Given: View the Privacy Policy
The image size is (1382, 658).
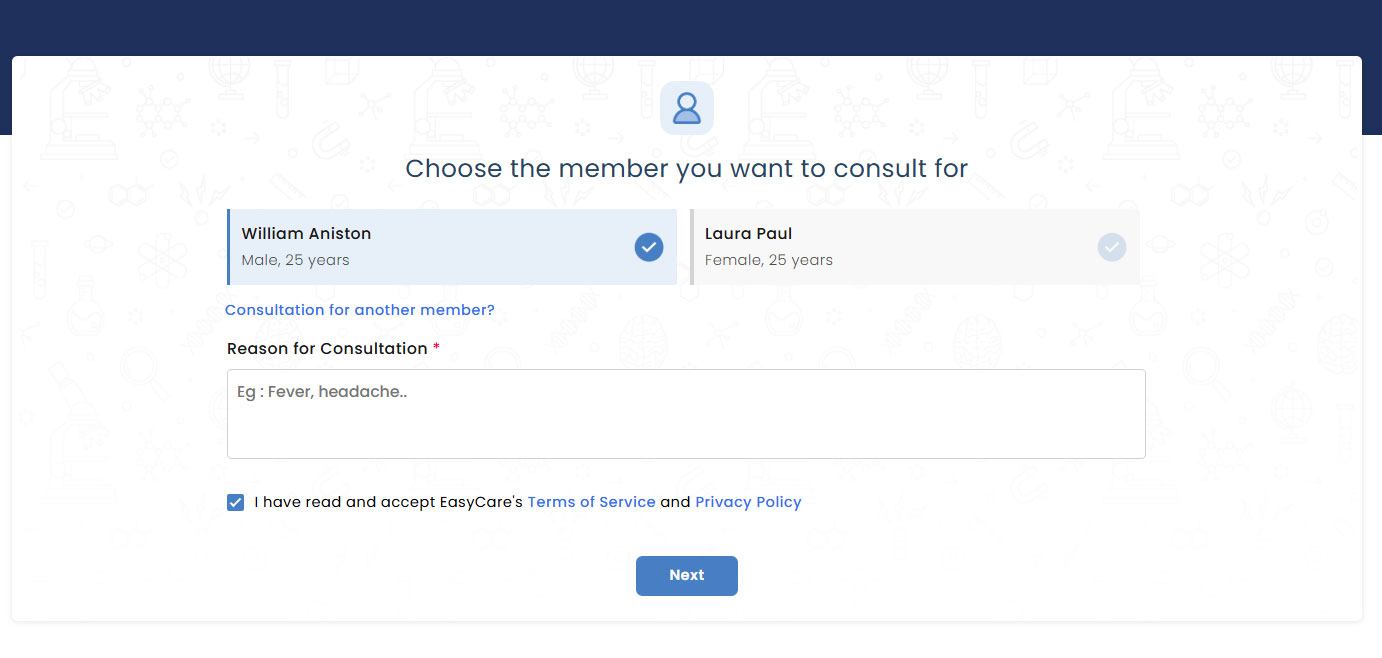Looking at the screenshot, I should (x=748, y=502).
